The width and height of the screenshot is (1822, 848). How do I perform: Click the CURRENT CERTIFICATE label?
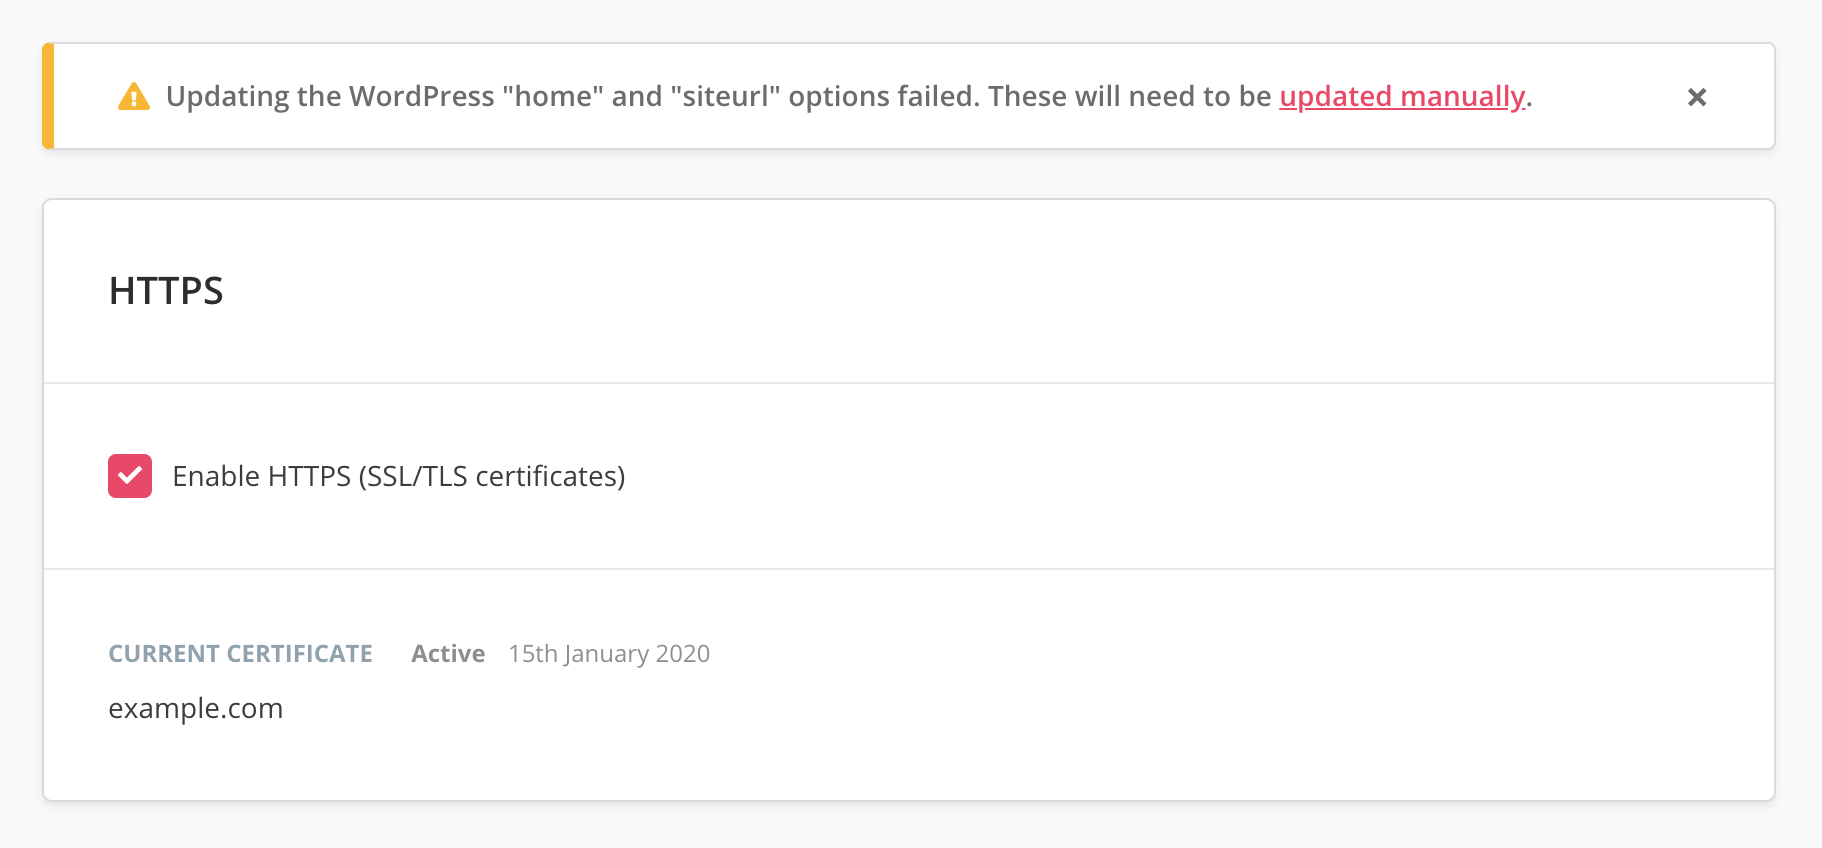coord(240,653)
